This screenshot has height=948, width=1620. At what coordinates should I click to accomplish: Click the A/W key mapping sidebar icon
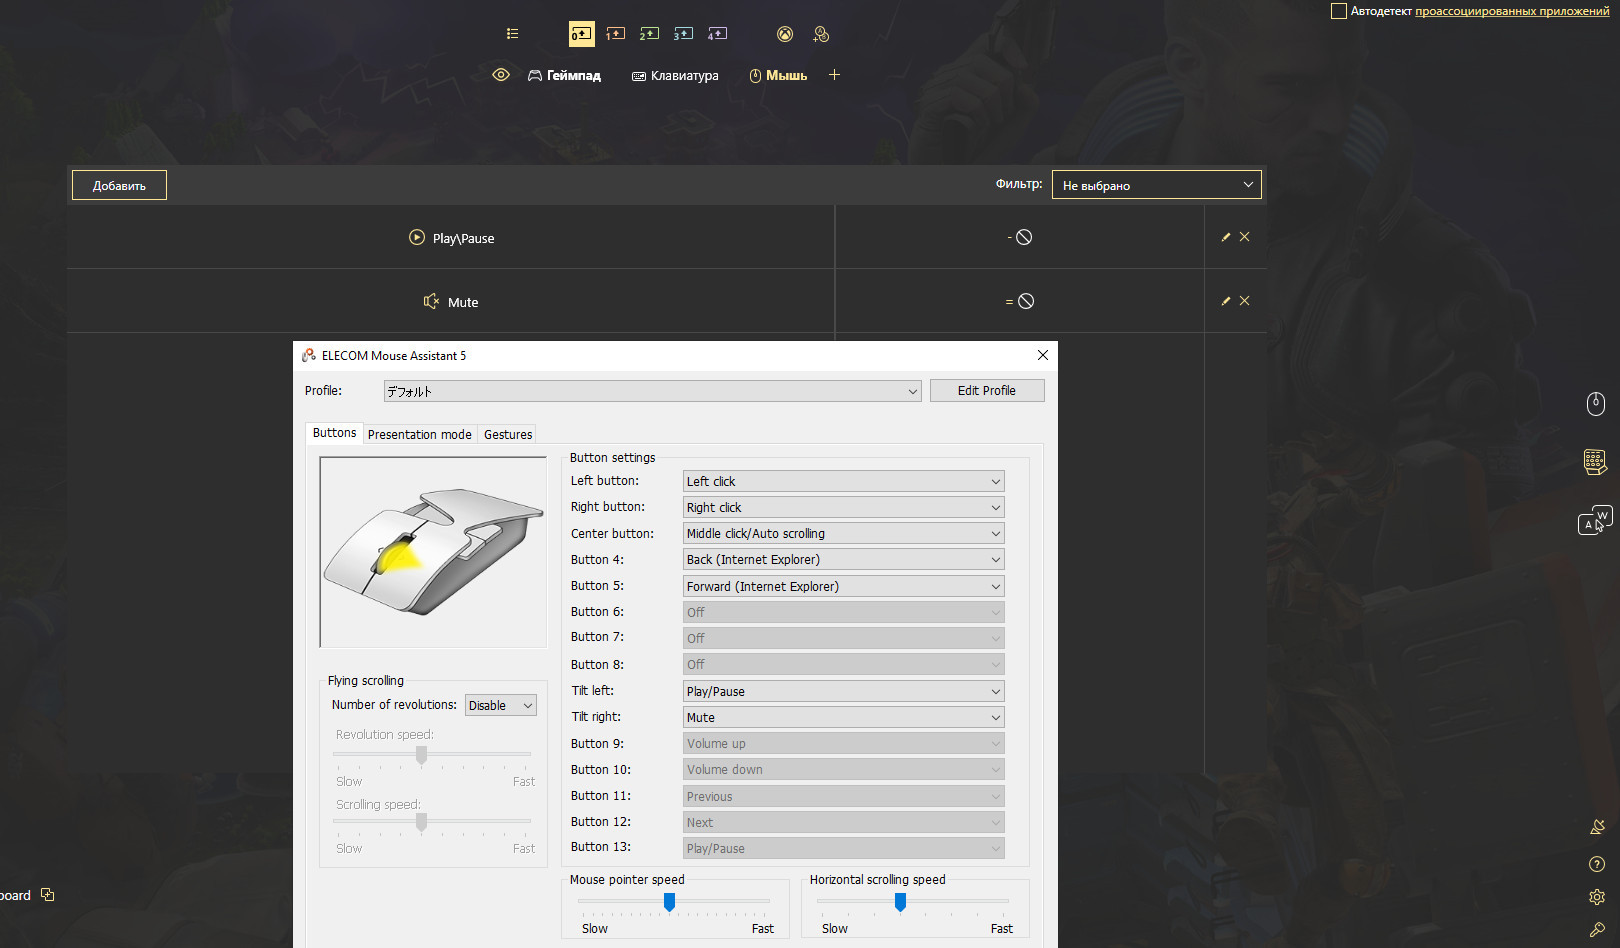click(x=1596, y=521)
